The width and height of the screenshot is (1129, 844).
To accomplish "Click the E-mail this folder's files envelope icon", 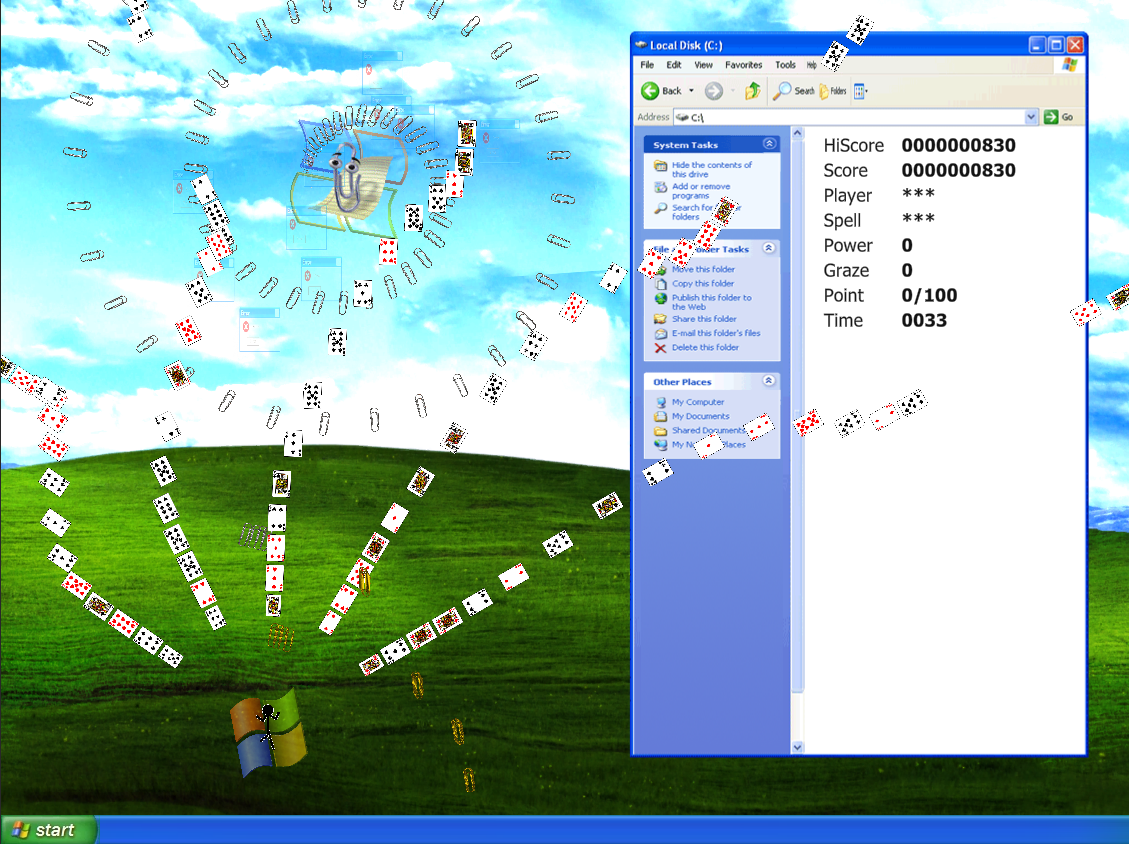I will (660, 333).
